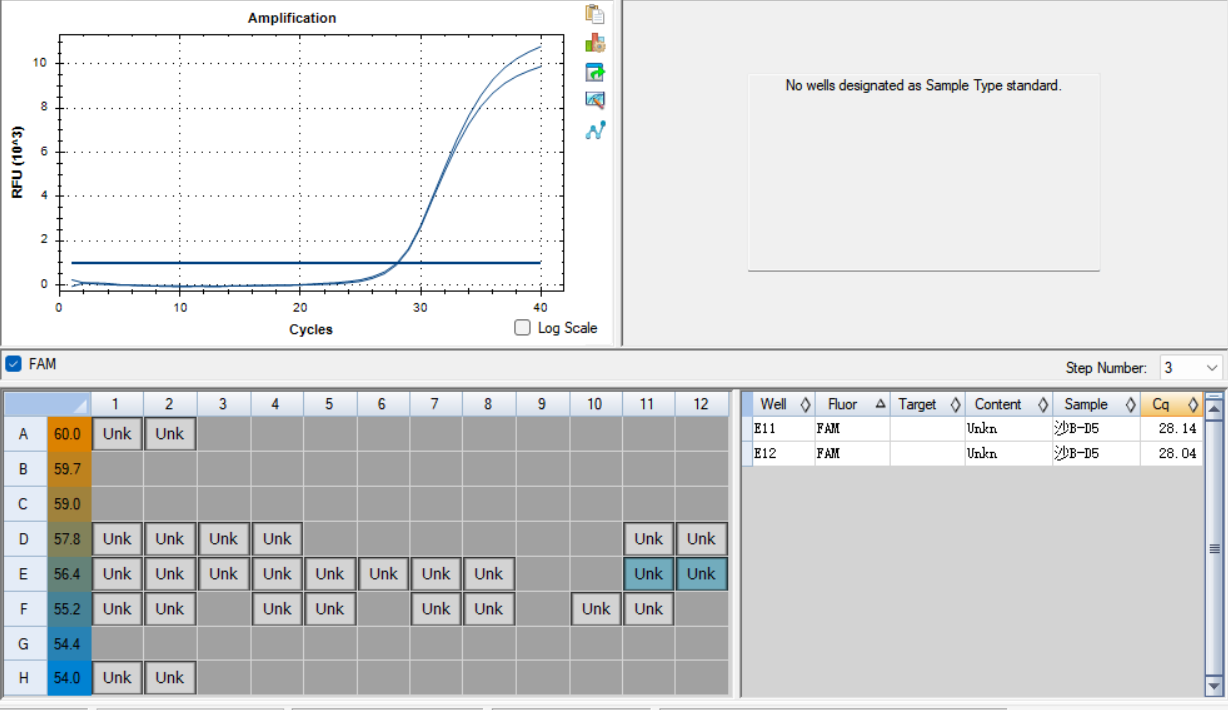Click the results table vertical scrollbar thumb

pyautogui.click(x=1215, y=548)
